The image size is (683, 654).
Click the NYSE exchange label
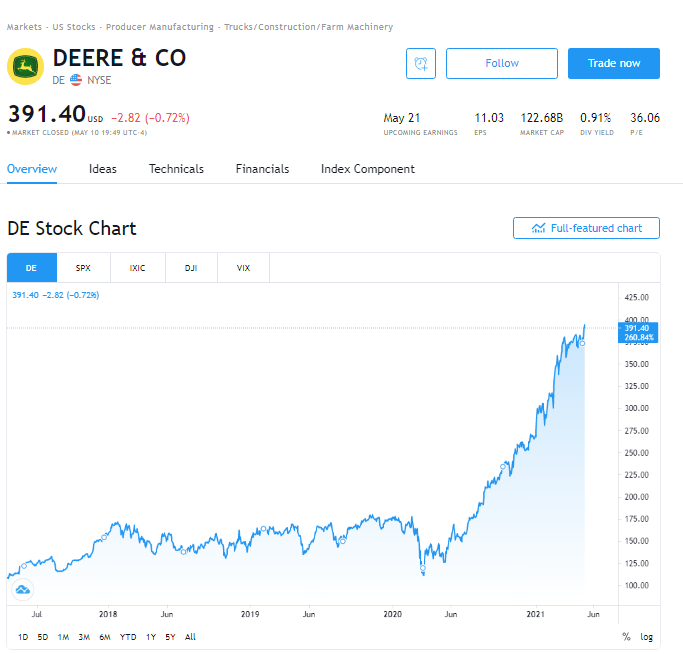pyautogui.click(x=99, y=80)
